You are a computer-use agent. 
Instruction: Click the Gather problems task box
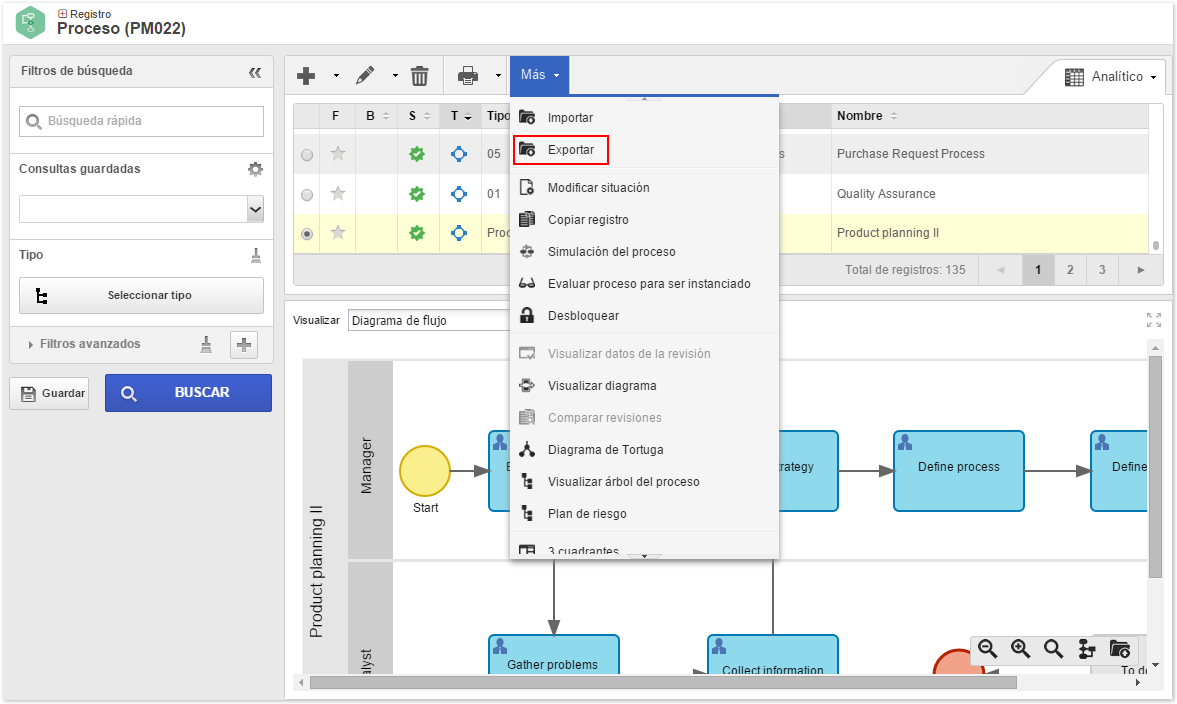pyautogui.click(x=553, y=654)
